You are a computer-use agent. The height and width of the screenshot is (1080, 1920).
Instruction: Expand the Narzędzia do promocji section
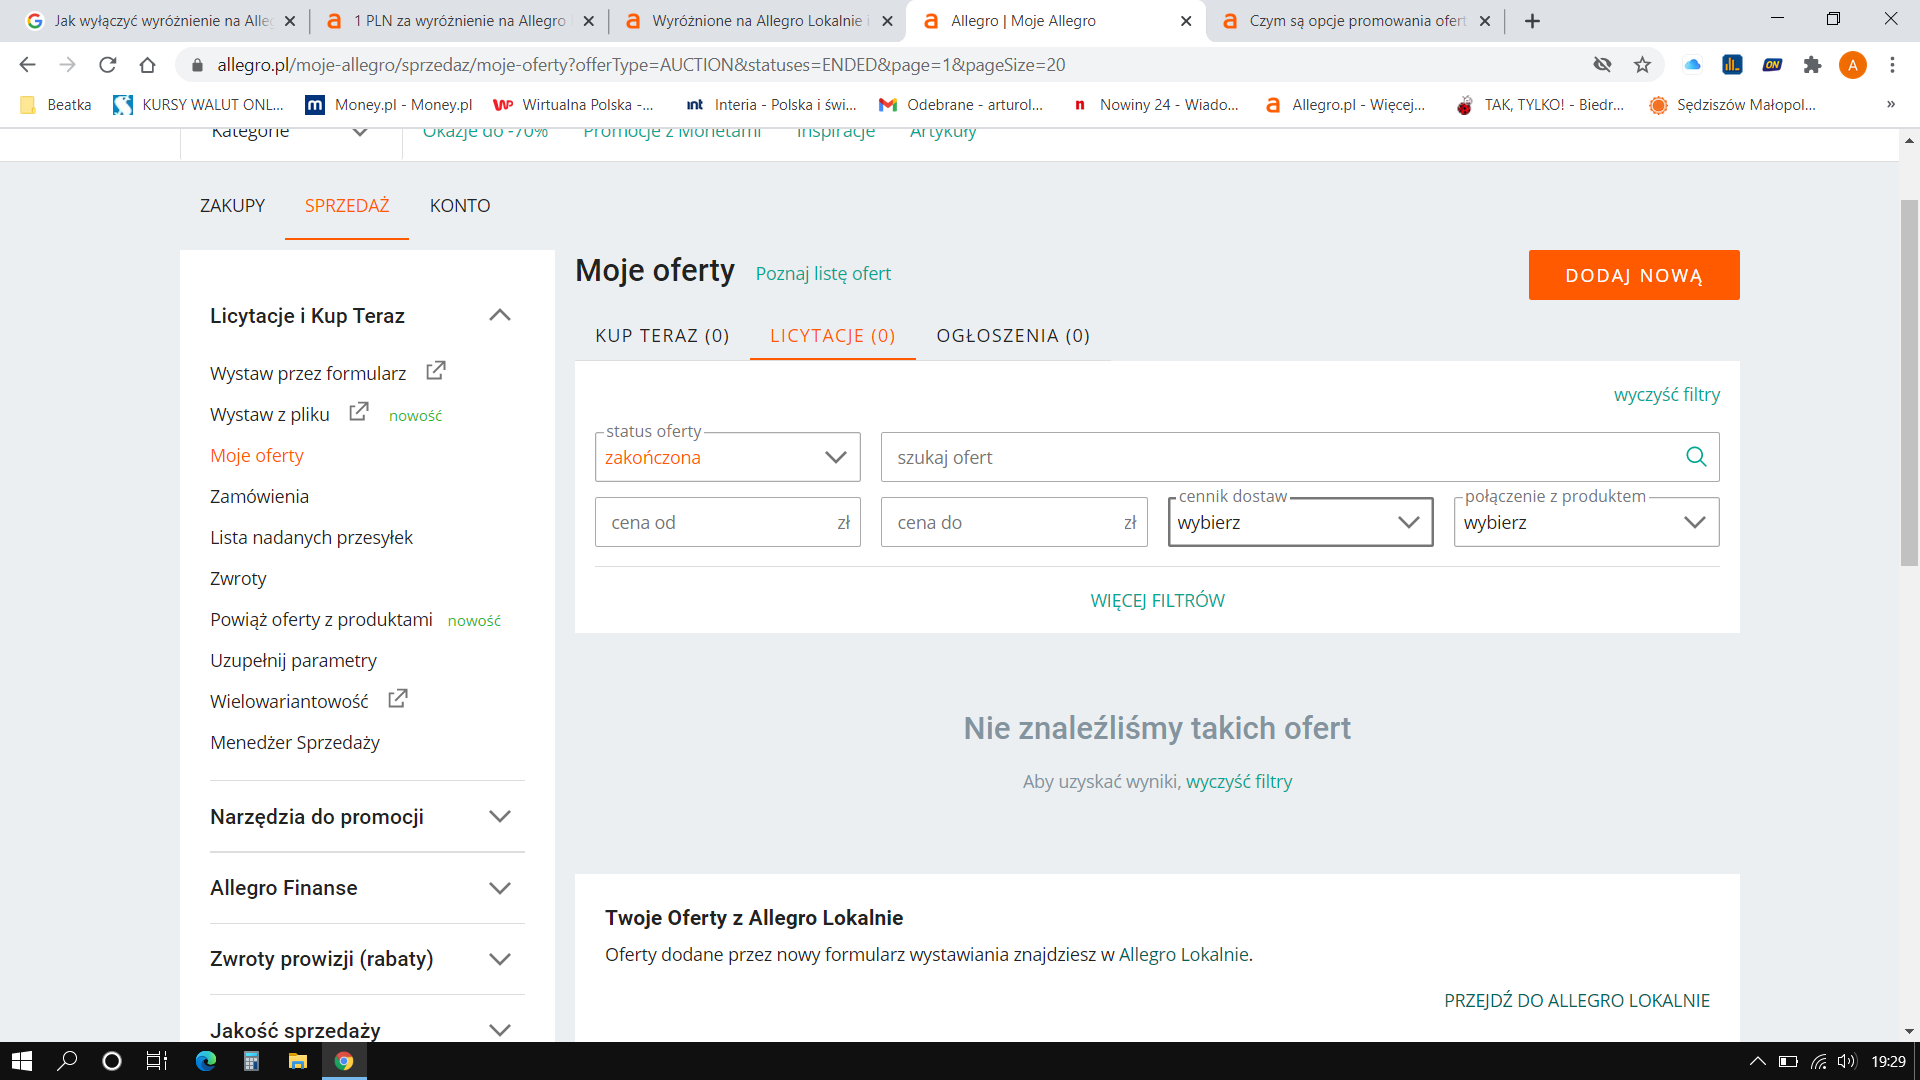(x=500, y=817)
